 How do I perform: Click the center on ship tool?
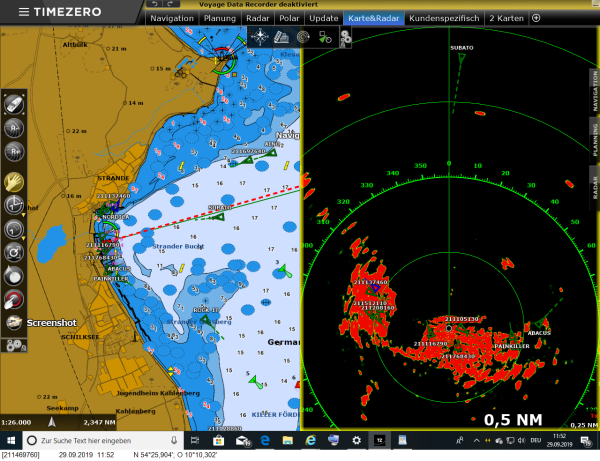[x=14, y=104]
